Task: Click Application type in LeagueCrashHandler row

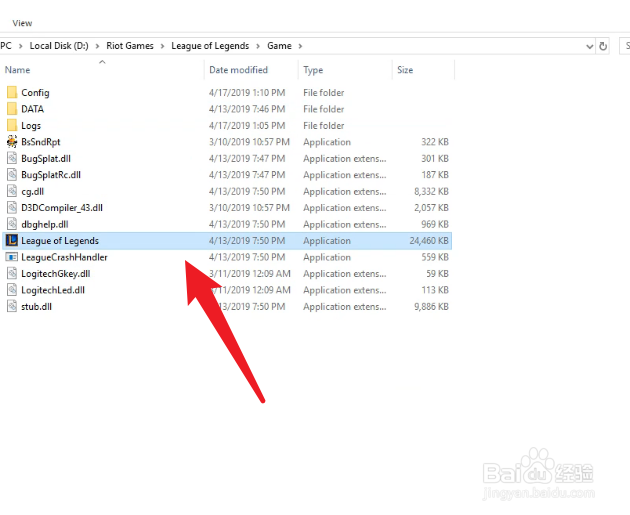Action: coord(327,258)
